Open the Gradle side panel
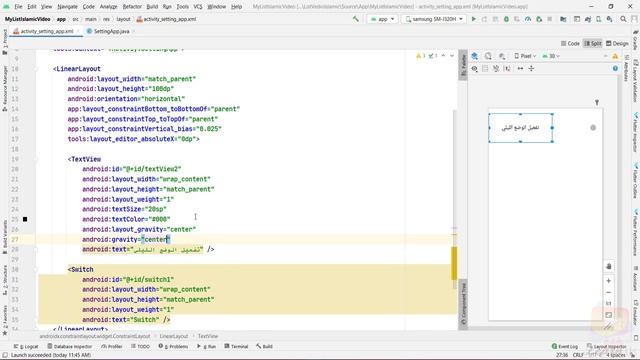 635,40
